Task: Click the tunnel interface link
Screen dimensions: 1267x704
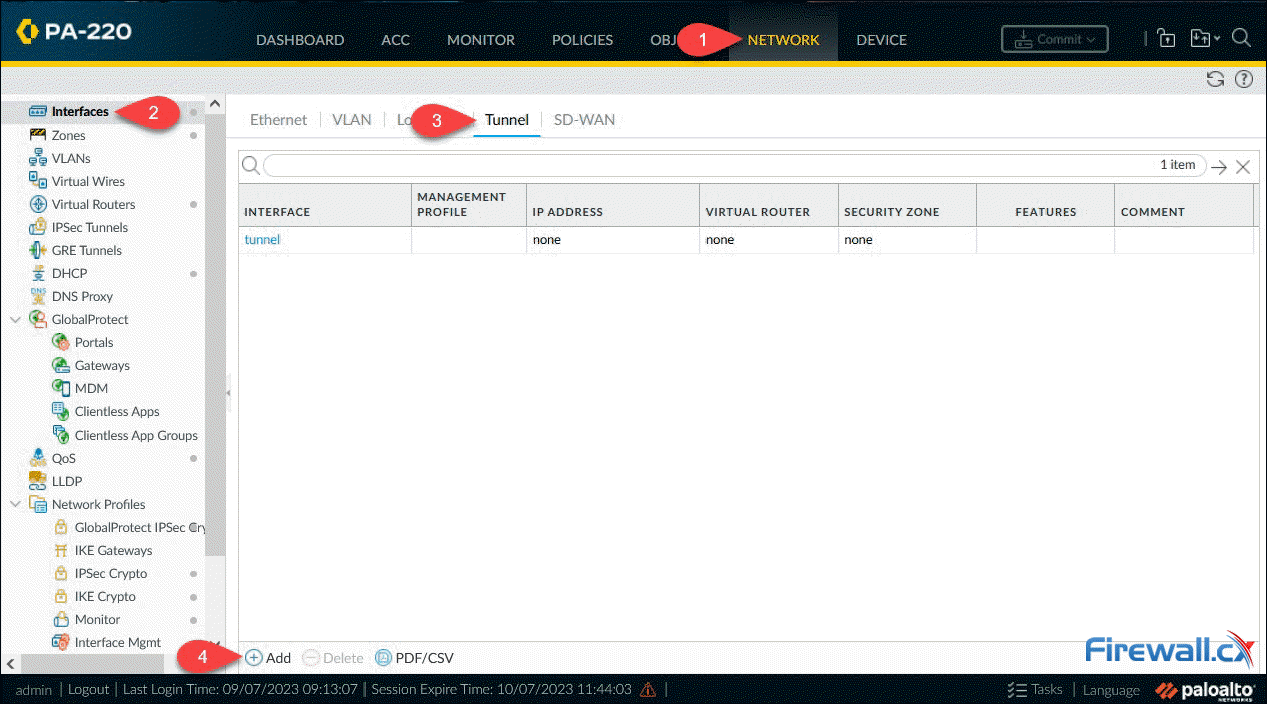Action: click(x=262, y=239)
